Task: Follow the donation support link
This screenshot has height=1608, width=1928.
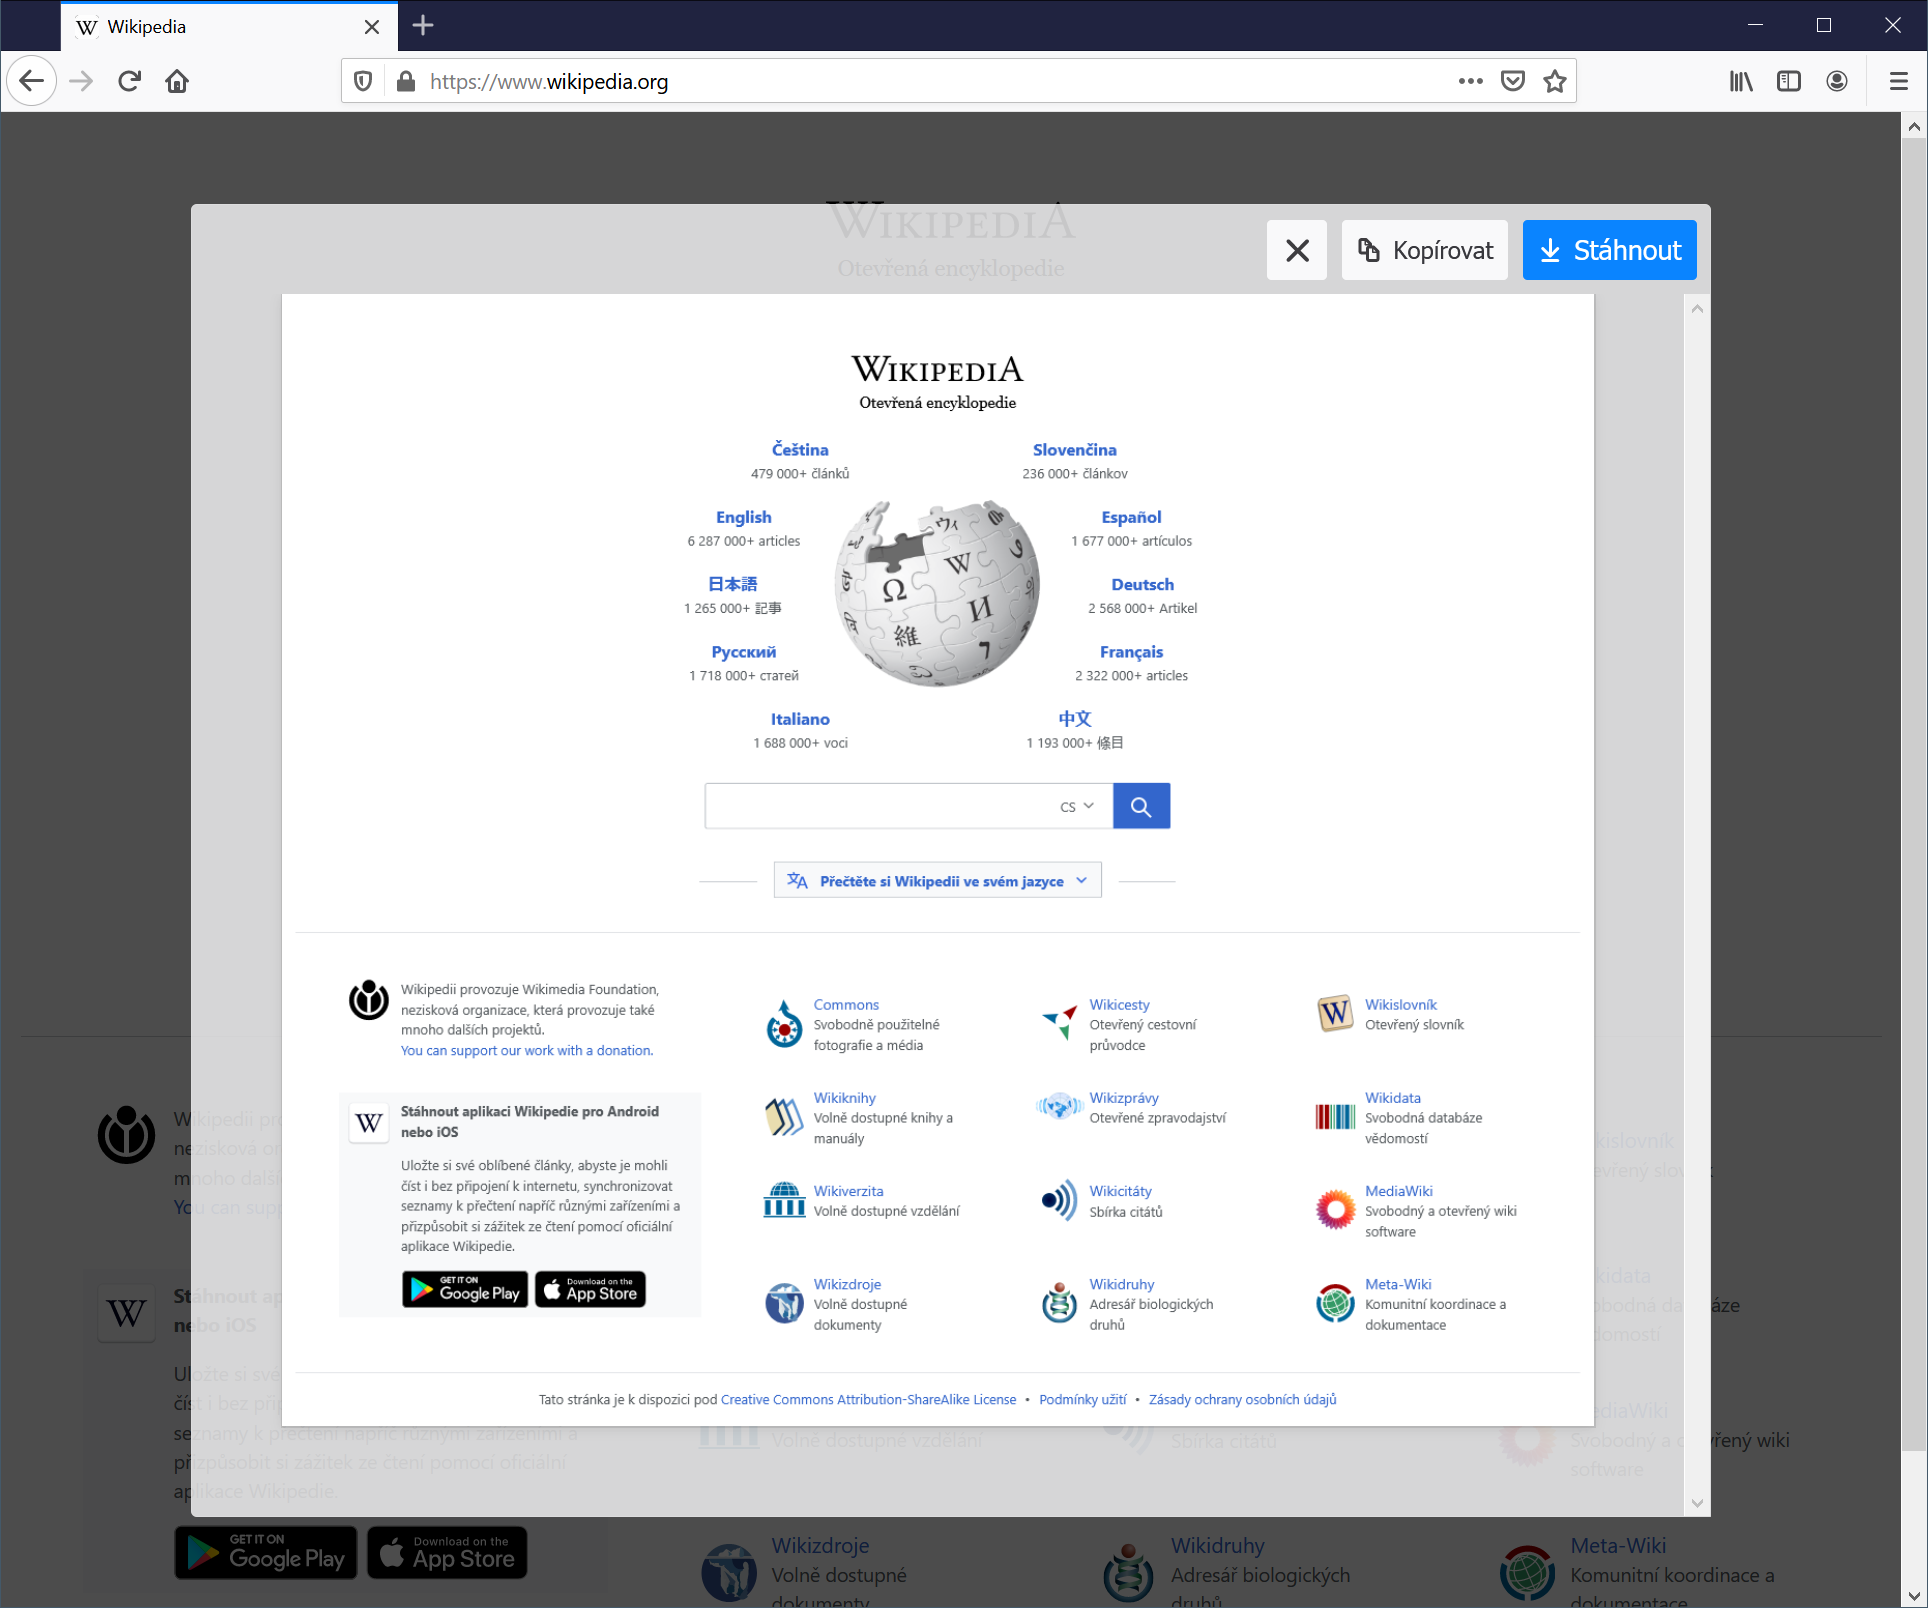Action: click(x=527, y=1050)
